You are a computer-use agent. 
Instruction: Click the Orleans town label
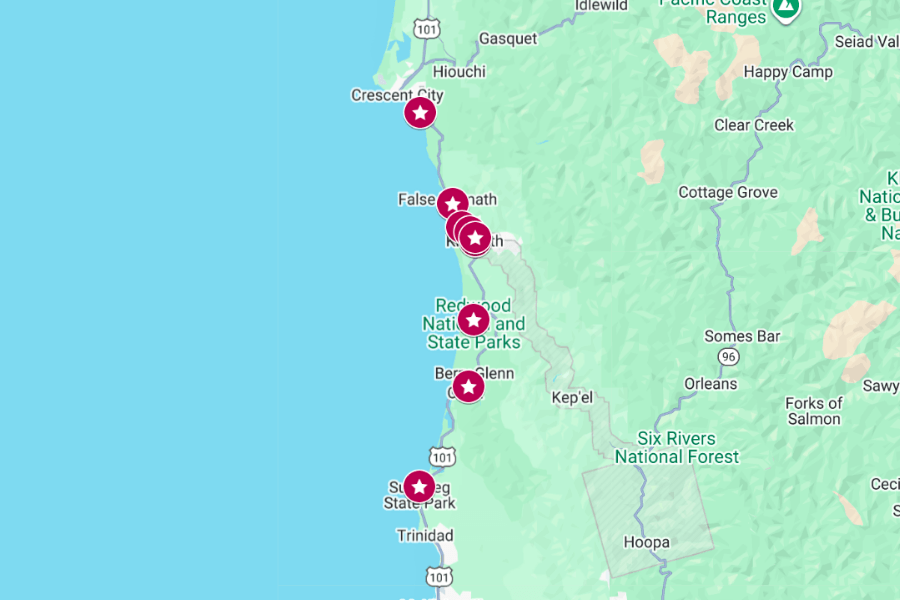[x=711, y=384]
